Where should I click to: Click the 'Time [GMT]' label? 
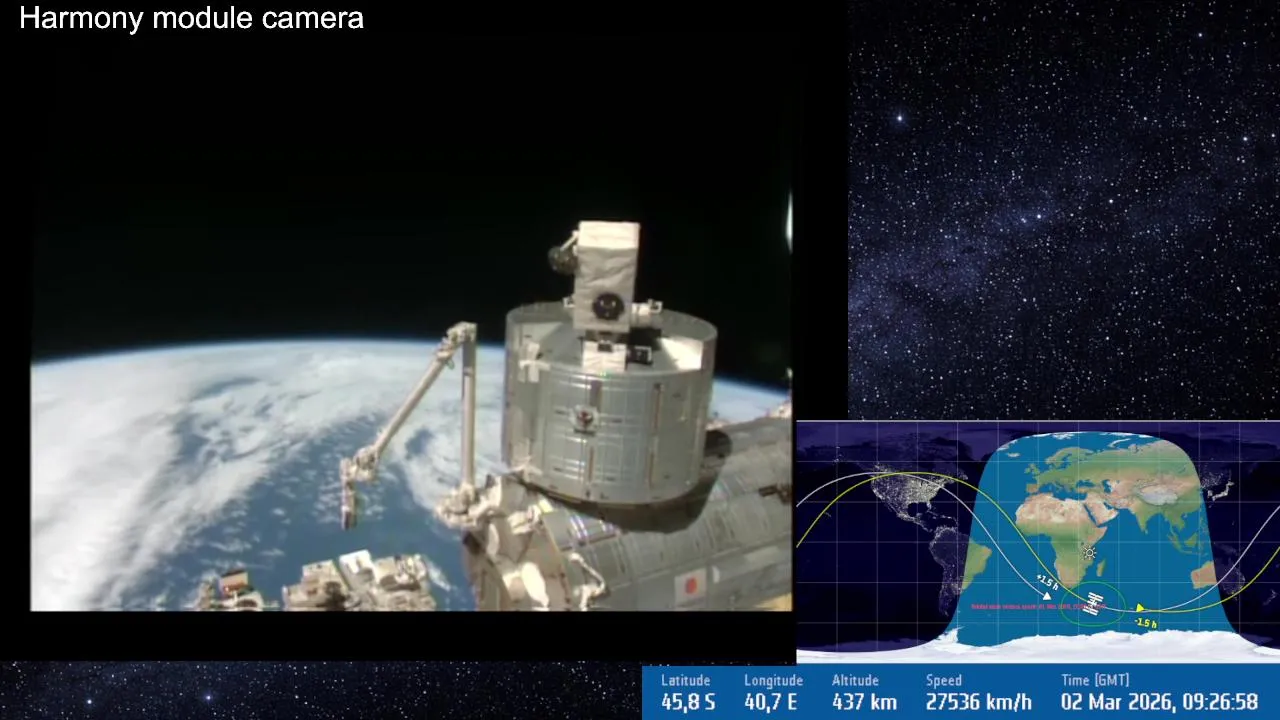click(x=1095, y=681)
